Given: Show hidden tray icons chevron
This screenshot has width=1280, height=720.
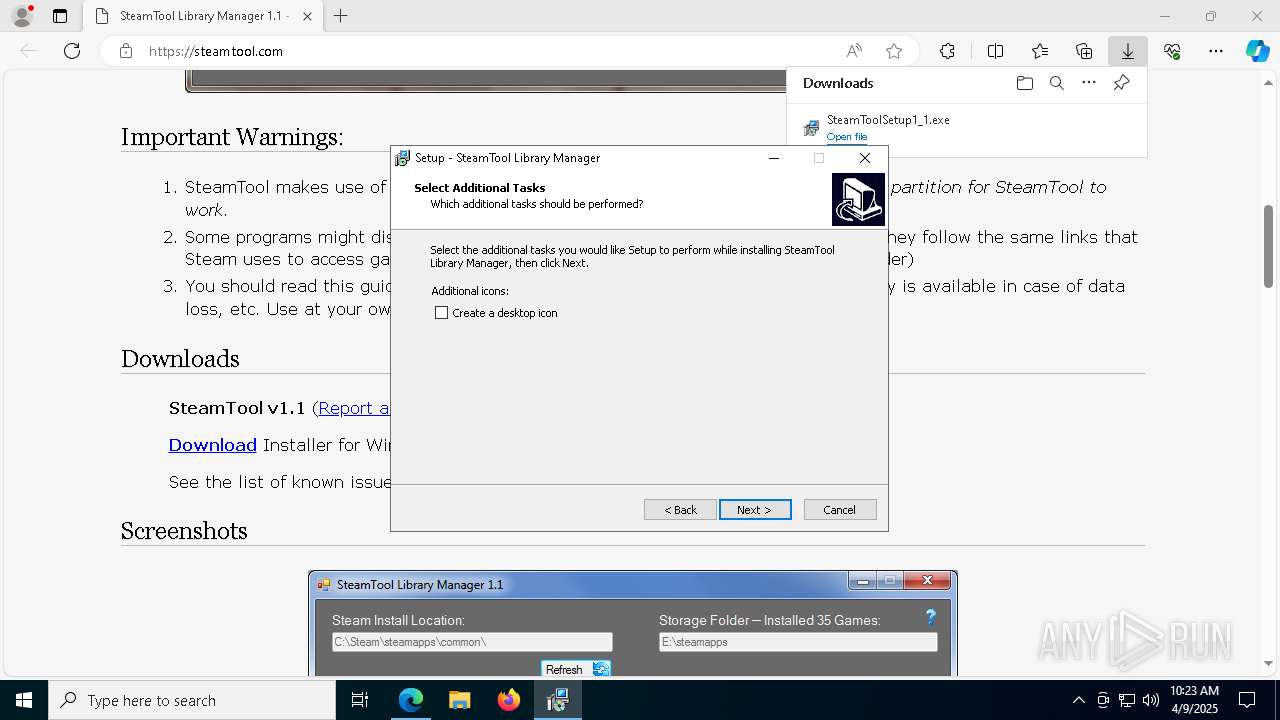Looking at the screenshot, I should coord(1078,700).
